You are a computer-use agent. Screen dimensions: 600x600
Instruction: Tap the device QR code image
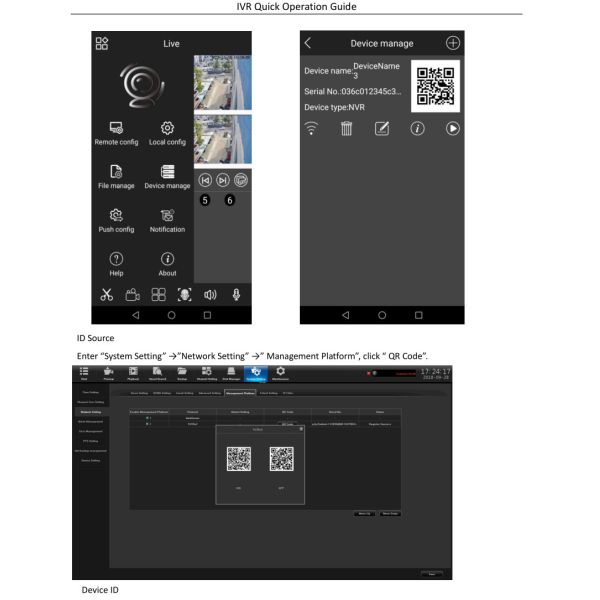click(x=436, y=85)
